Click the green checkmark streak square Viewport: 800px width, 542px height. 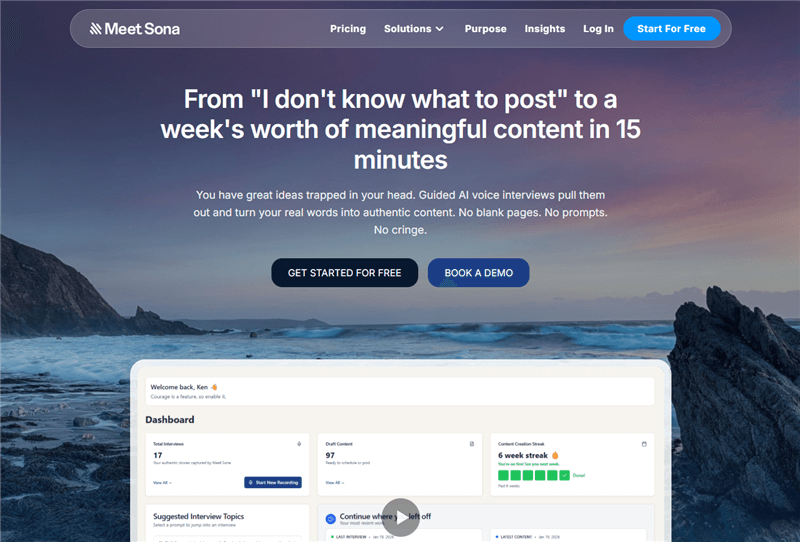coord(564,475)
